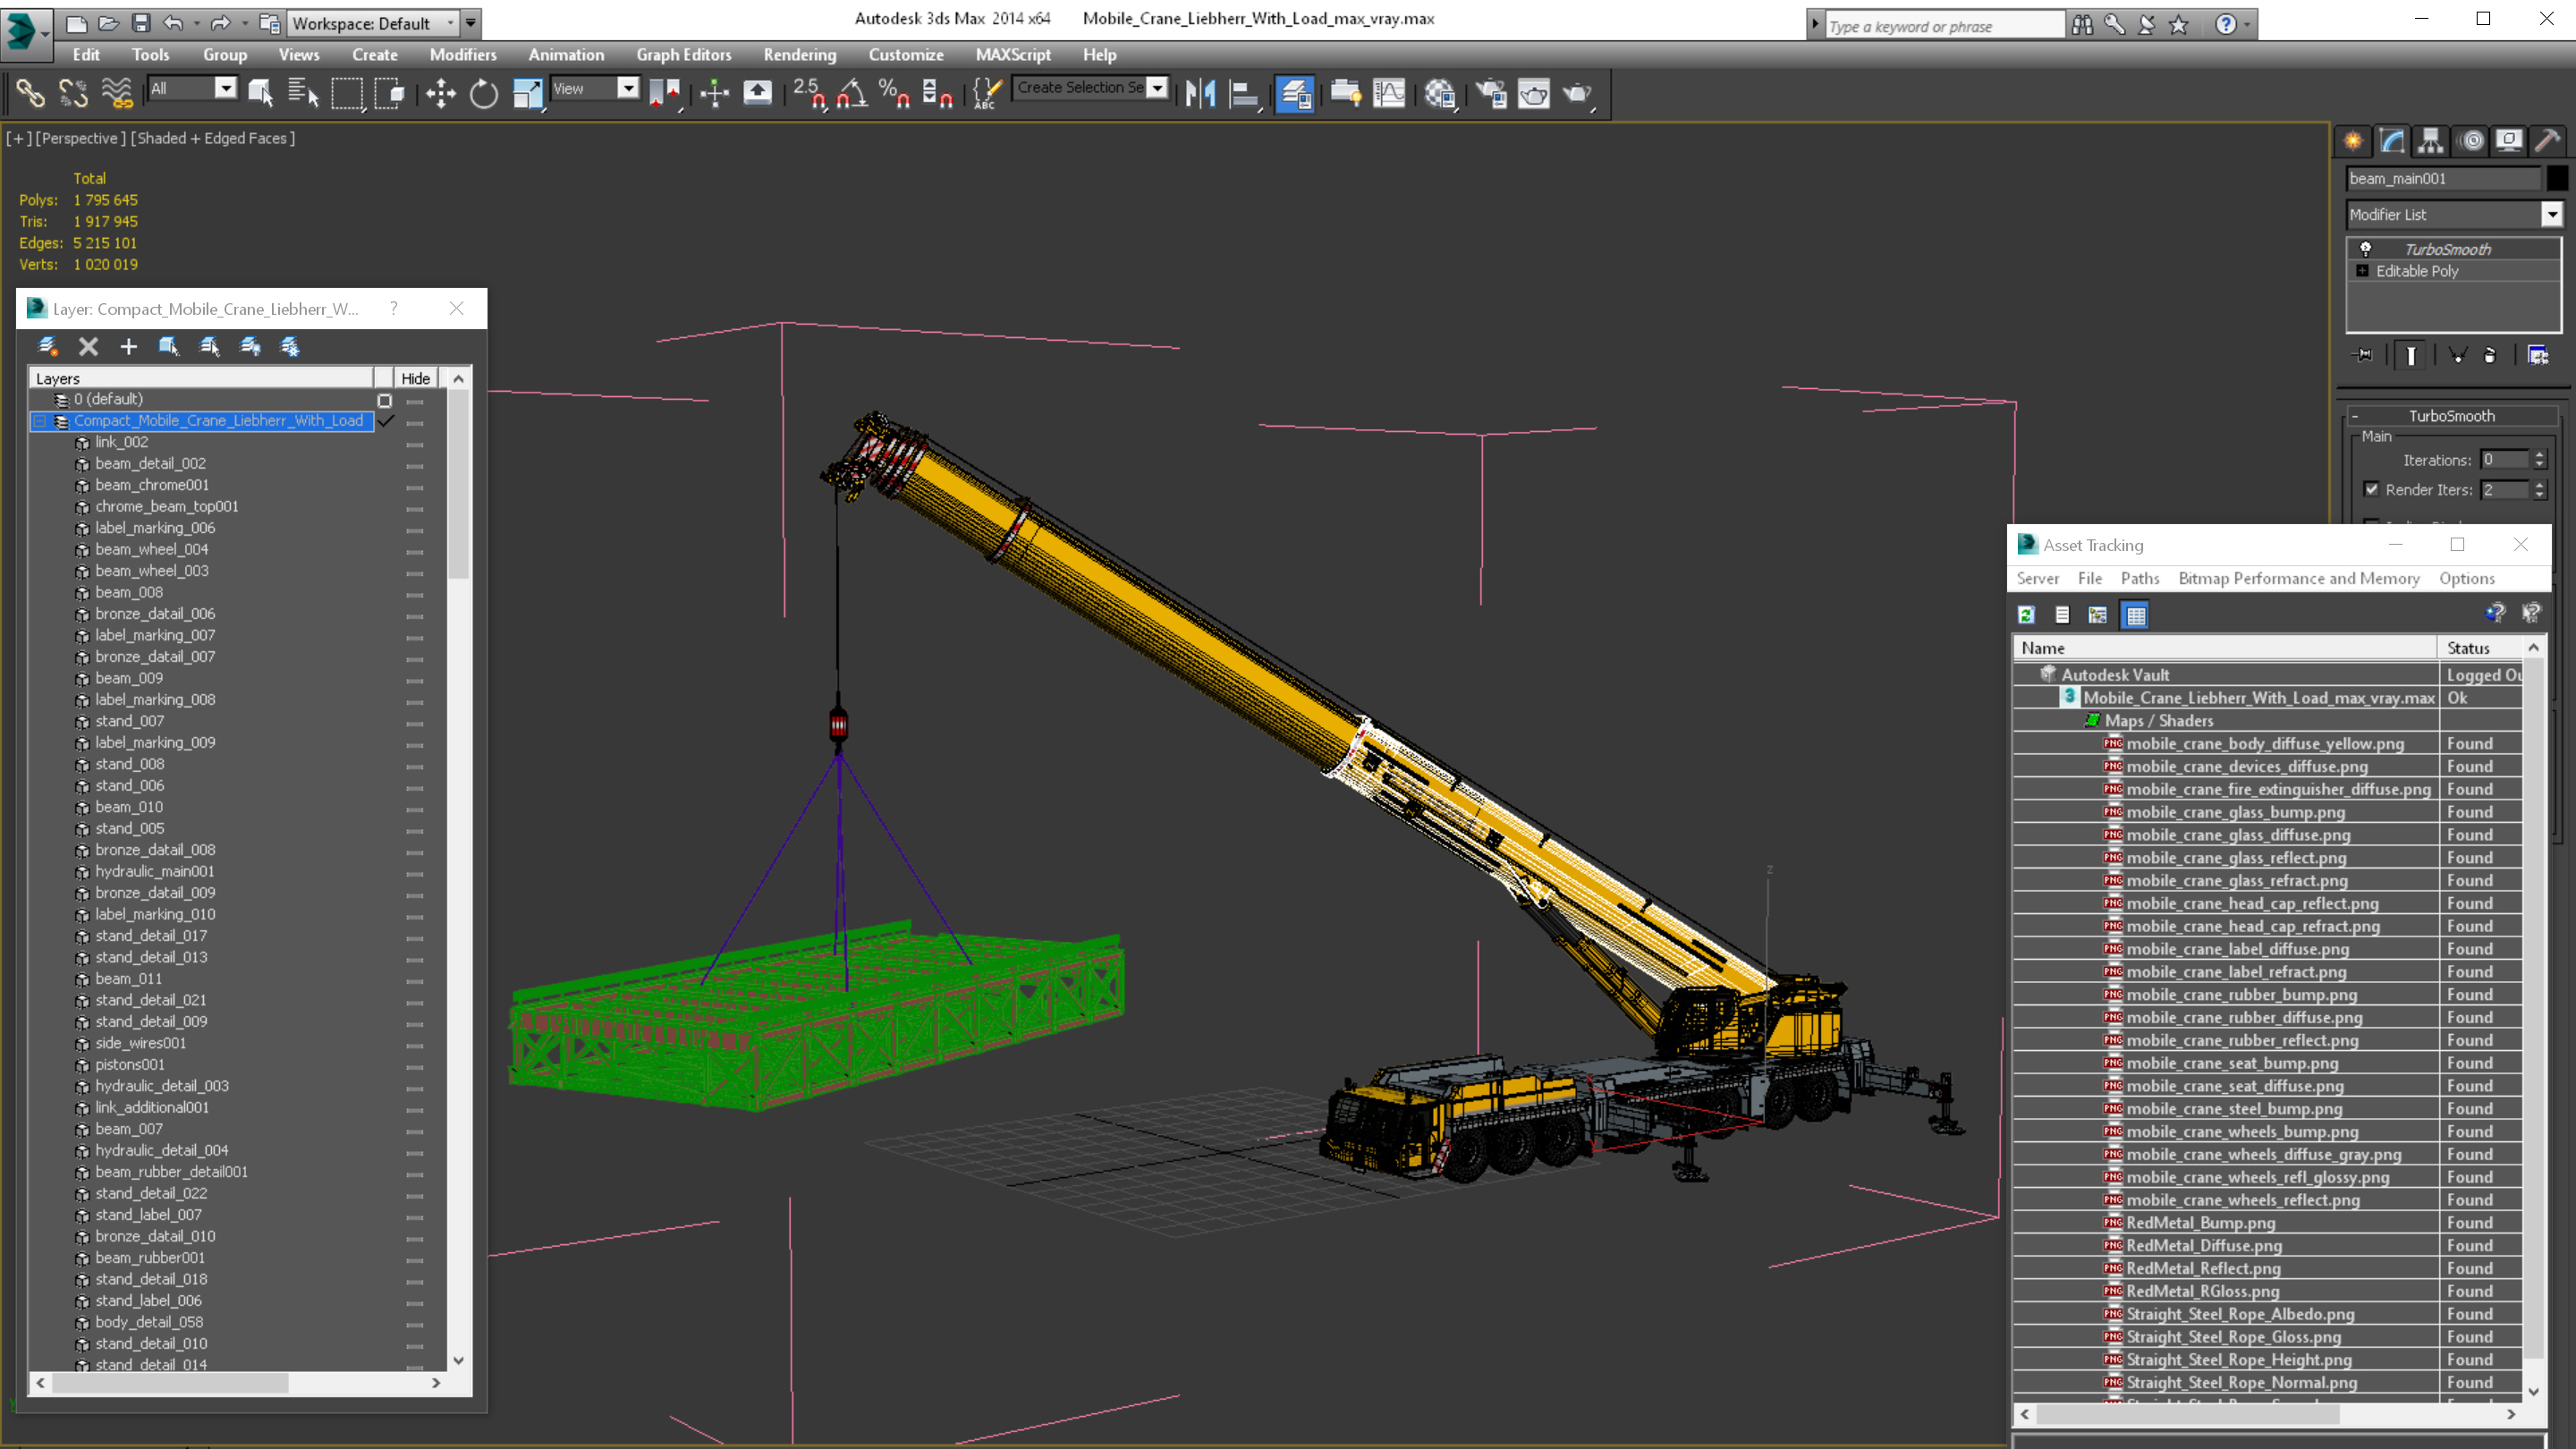This screenshot has height=1449, width=2576.
Task: Toggle Show end result button in stack
Action: click(x=2411, y=355)
